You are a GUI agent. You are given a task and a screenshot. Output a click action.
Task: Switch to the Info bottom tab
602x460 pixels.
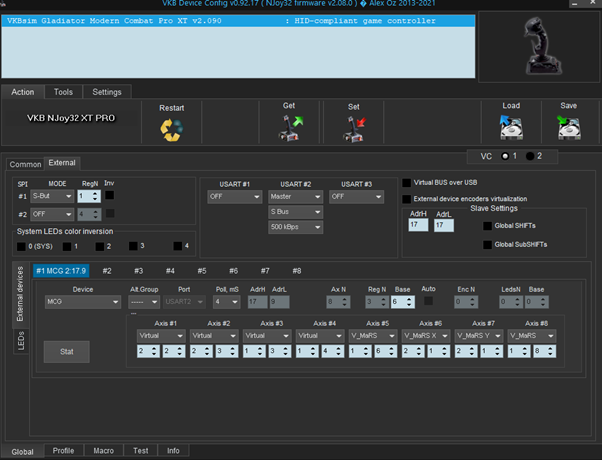[173, 450]
